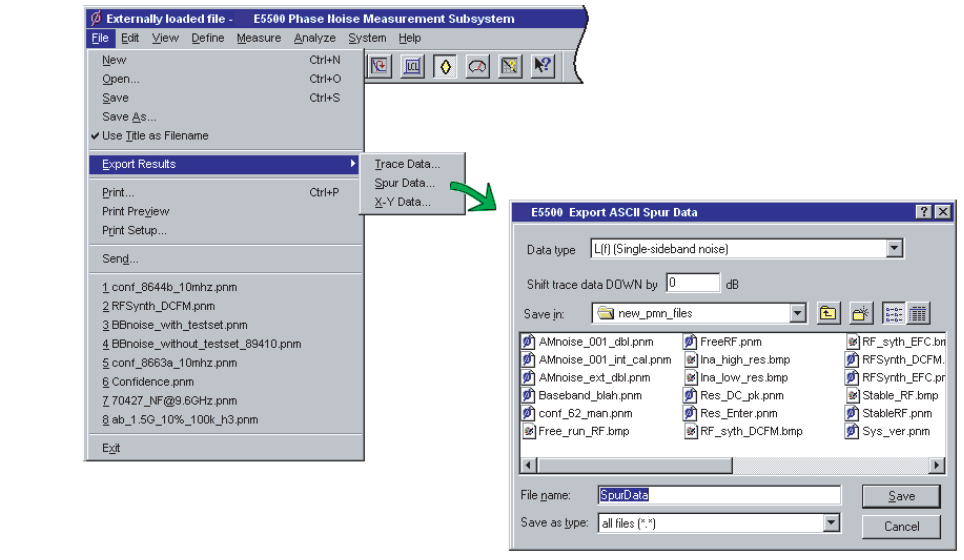Choose Exit from File menu
This screenshot has height=560, width=964.
tap(224, 448)
